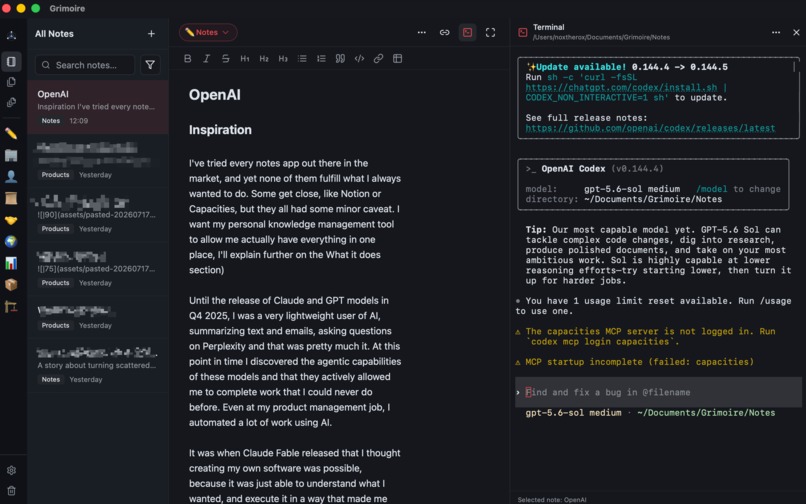The width and height of the screenshot is (806, 504).
Task: Insert a numbered list
Action: coord(321,59)
